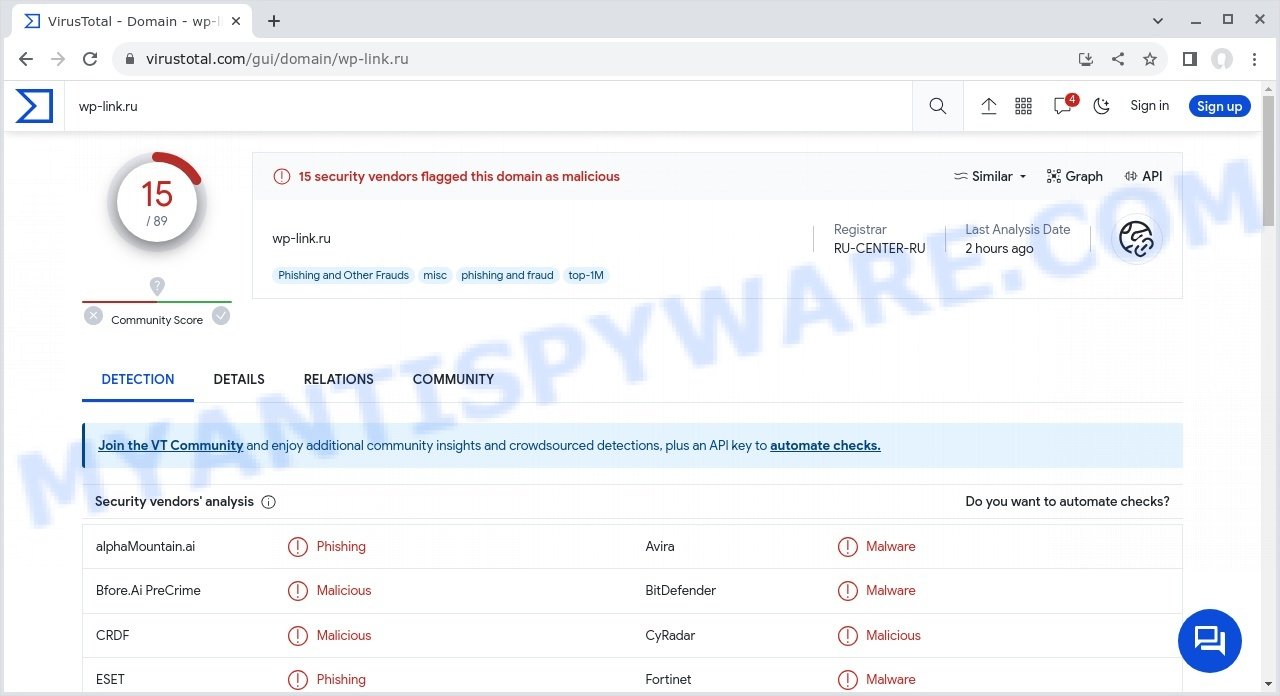The width and height of the screenshot is (1280, 696).
Task: Switch to the DETAILS tab
Action: pyautogui.click(x=239, y=380)
